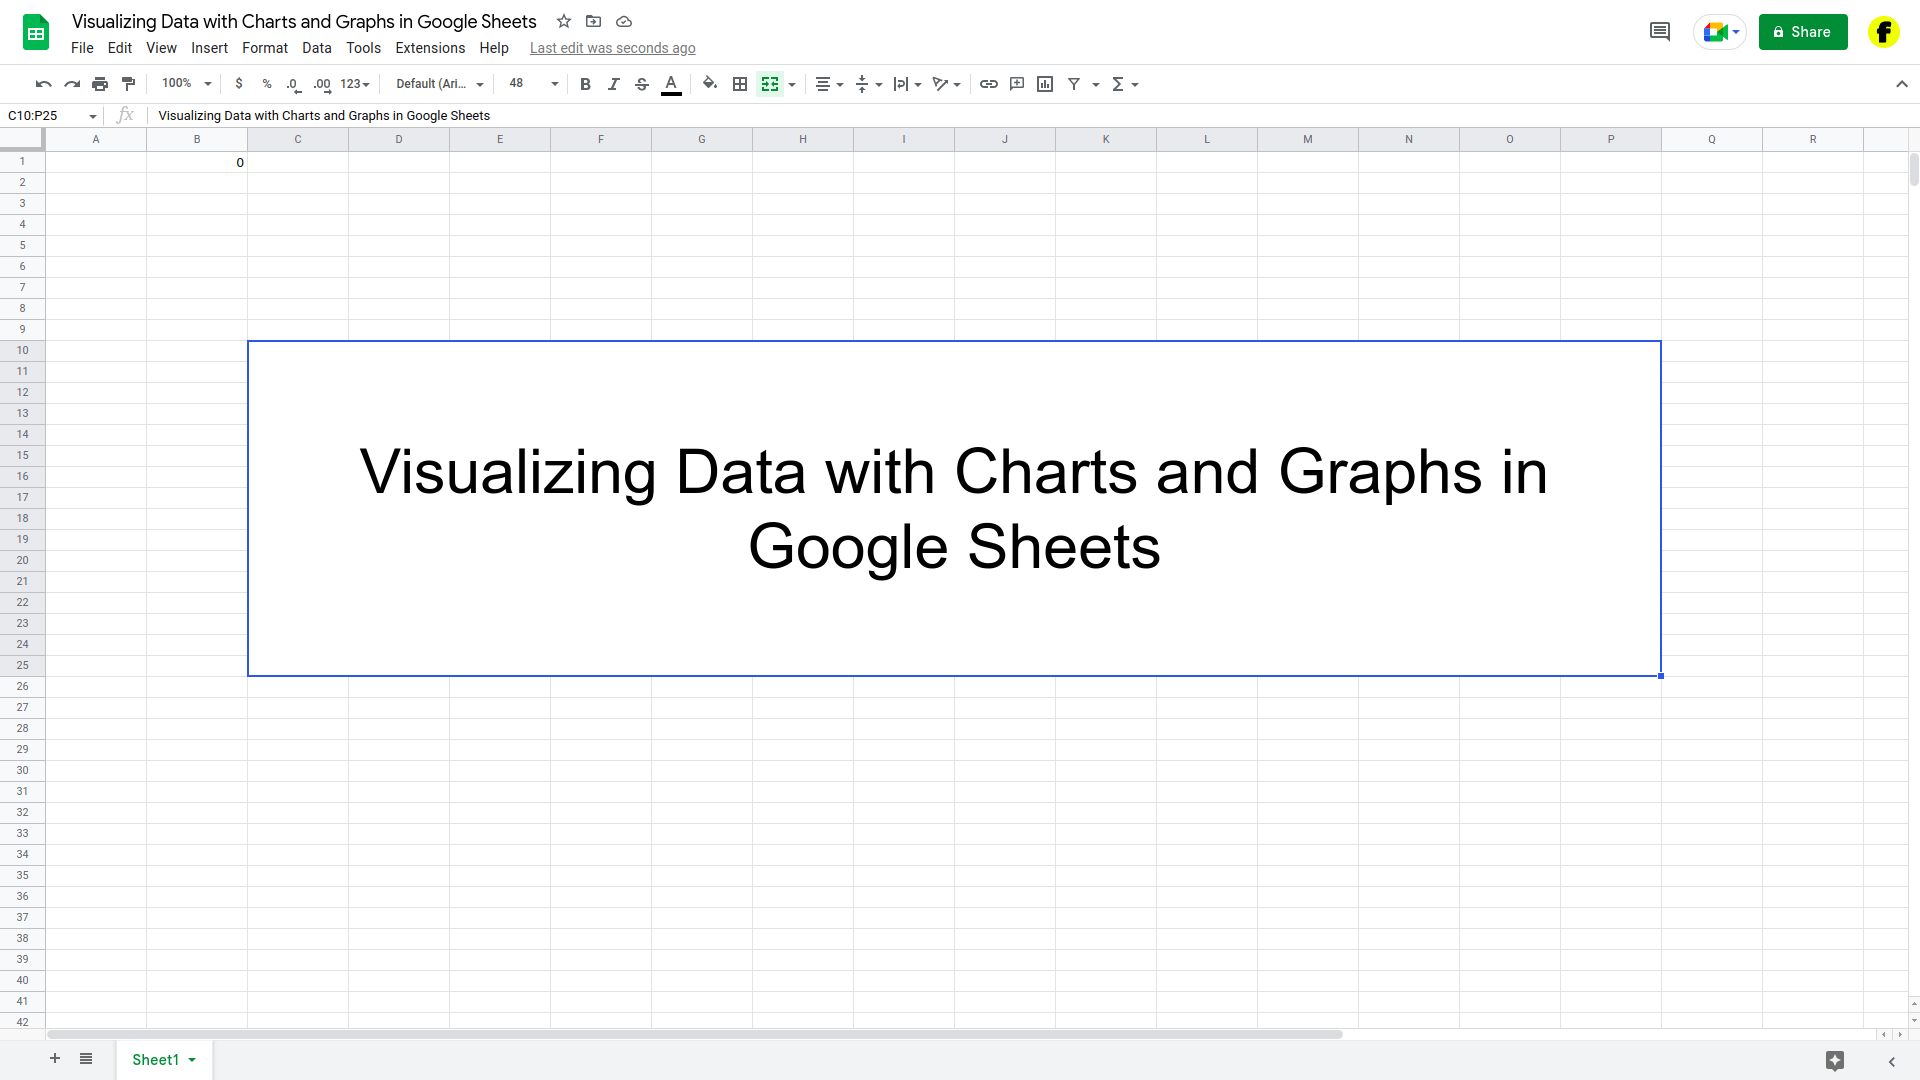Viewport: 1920px width, 1080px height.
Task: Open 'Last edit was seconds ago' link
Action: point(612,48)
